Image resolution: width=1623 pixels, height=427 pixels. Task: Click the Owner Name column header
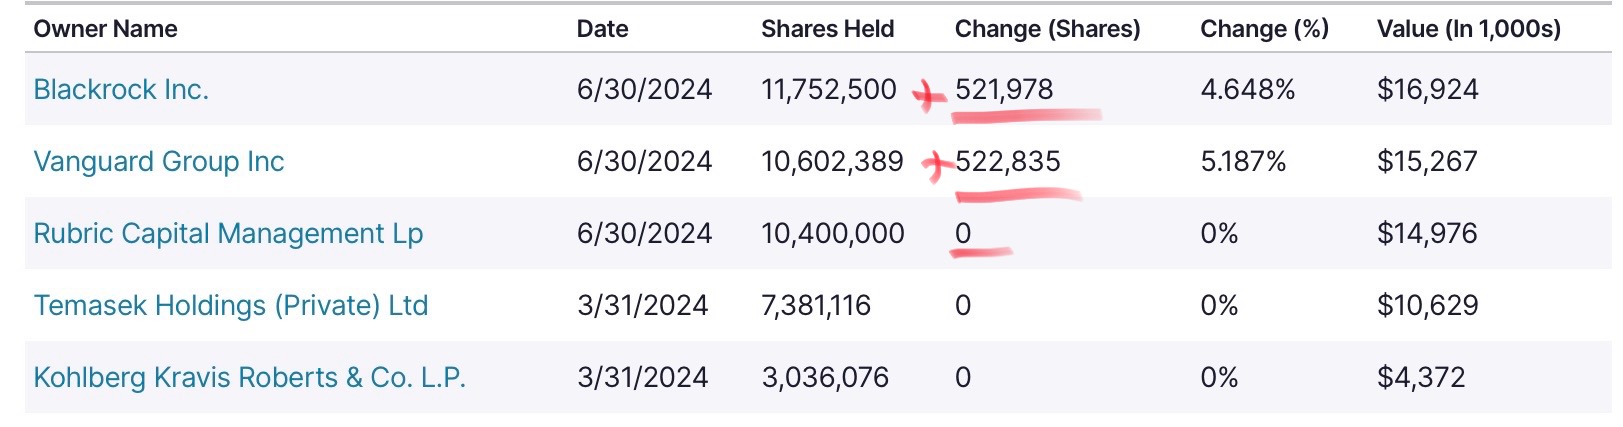[105, 29]
